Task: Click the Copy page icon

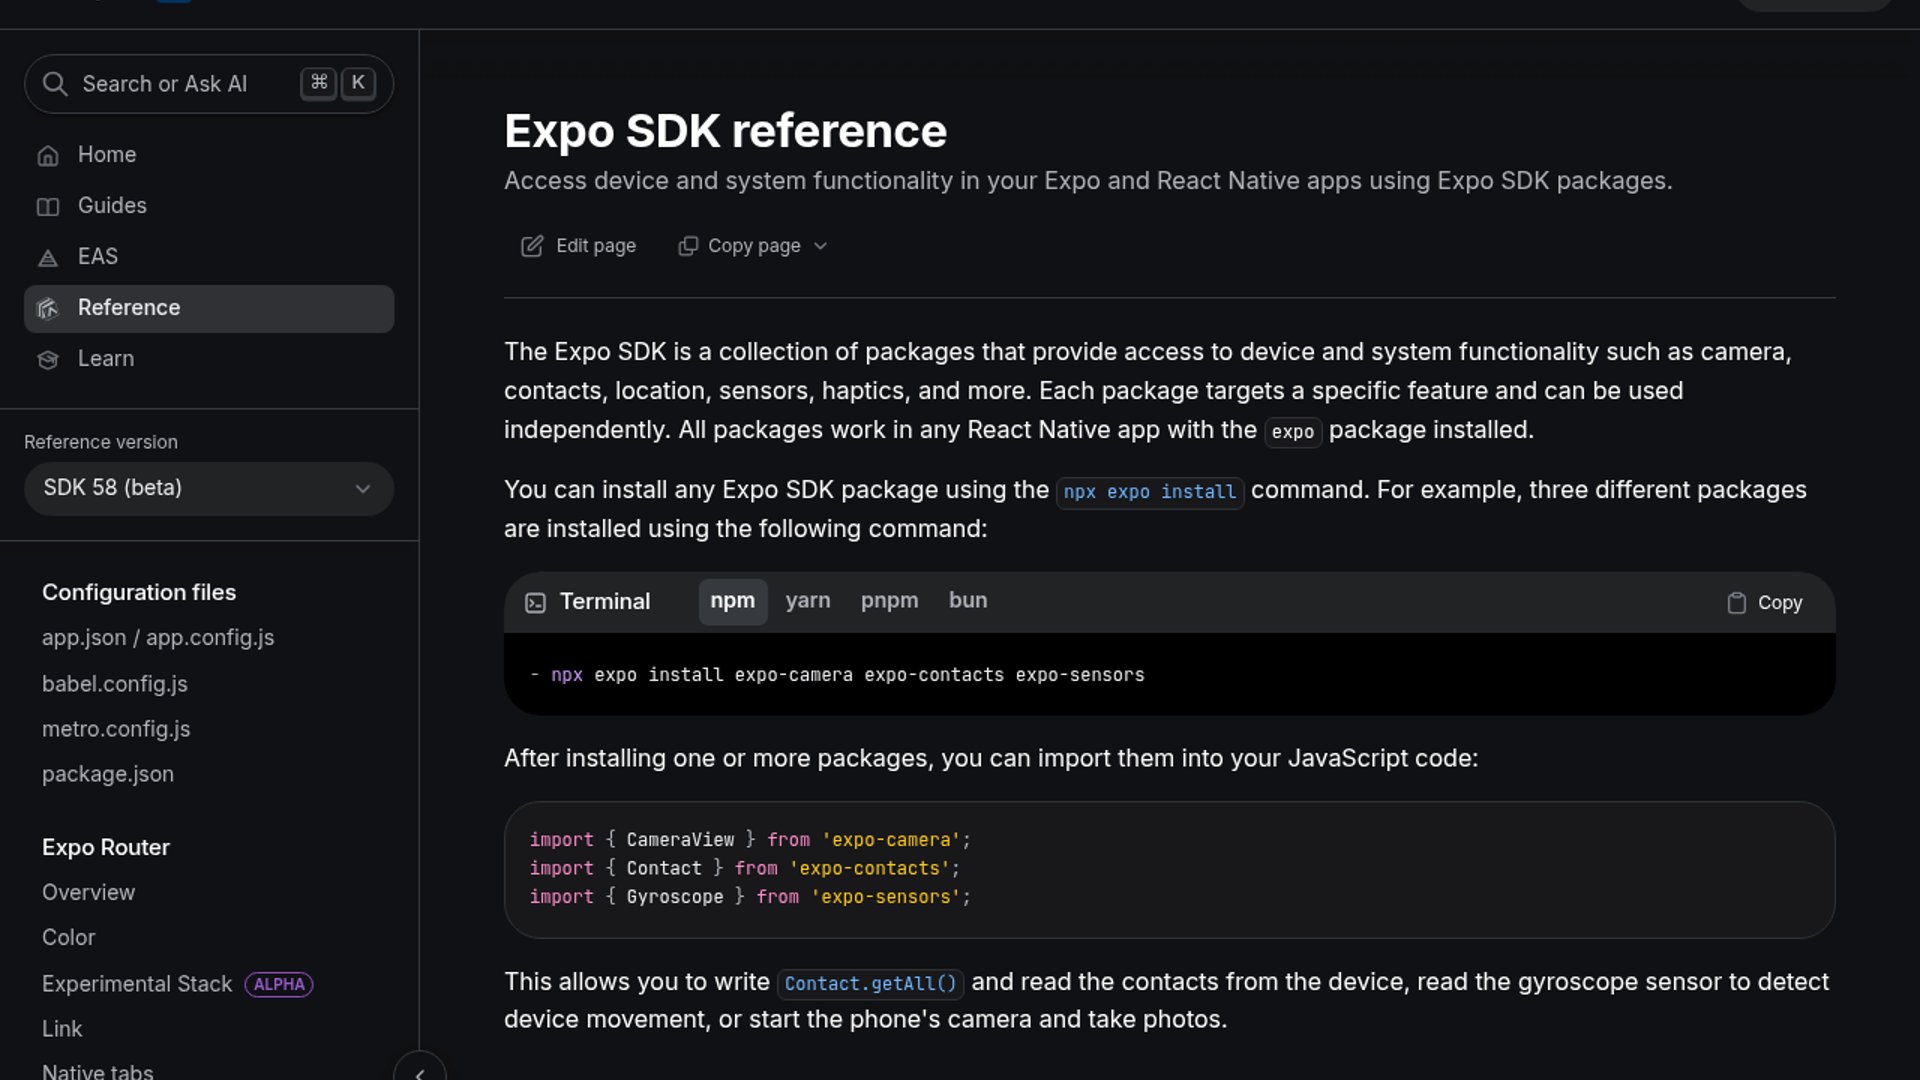Action: pyautogui.click(x=688, y=246)
